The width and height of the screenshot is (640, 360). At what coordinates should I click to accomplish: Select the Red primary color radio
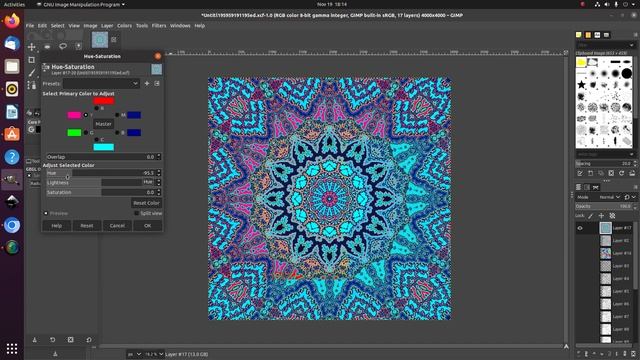click(x=96, y=108)
